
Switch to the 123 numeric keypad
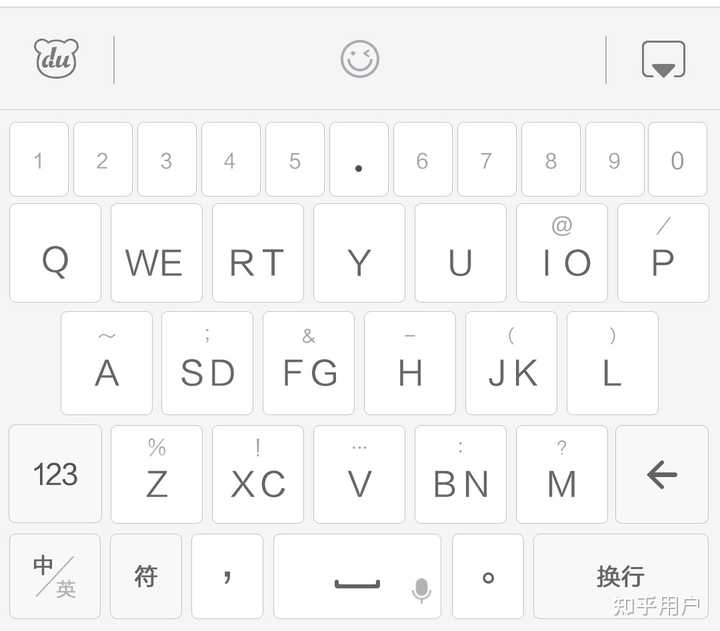tap(55, 474)
